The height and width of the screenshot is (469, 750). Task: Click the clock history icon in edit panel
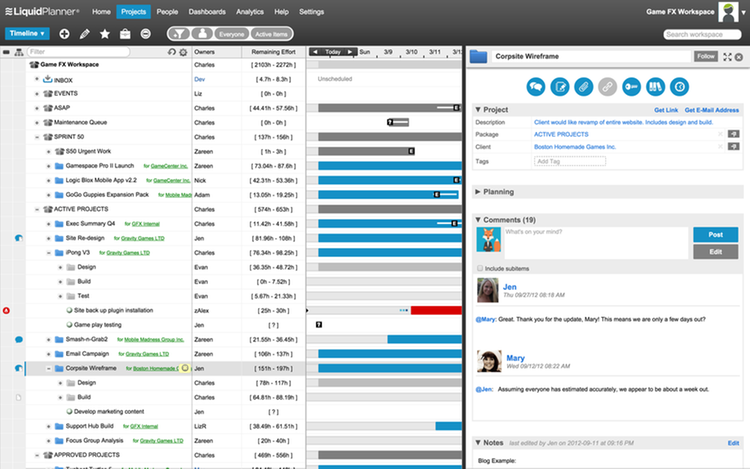click(679, 87)
